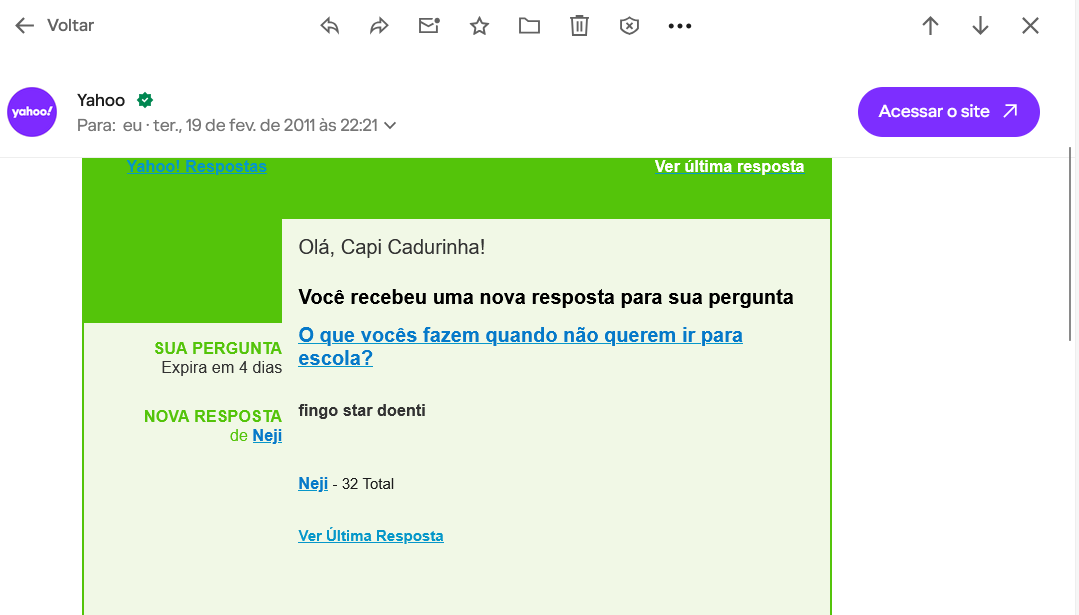
Task: Open more actions ellipsis menu
Action: point(680,26)
